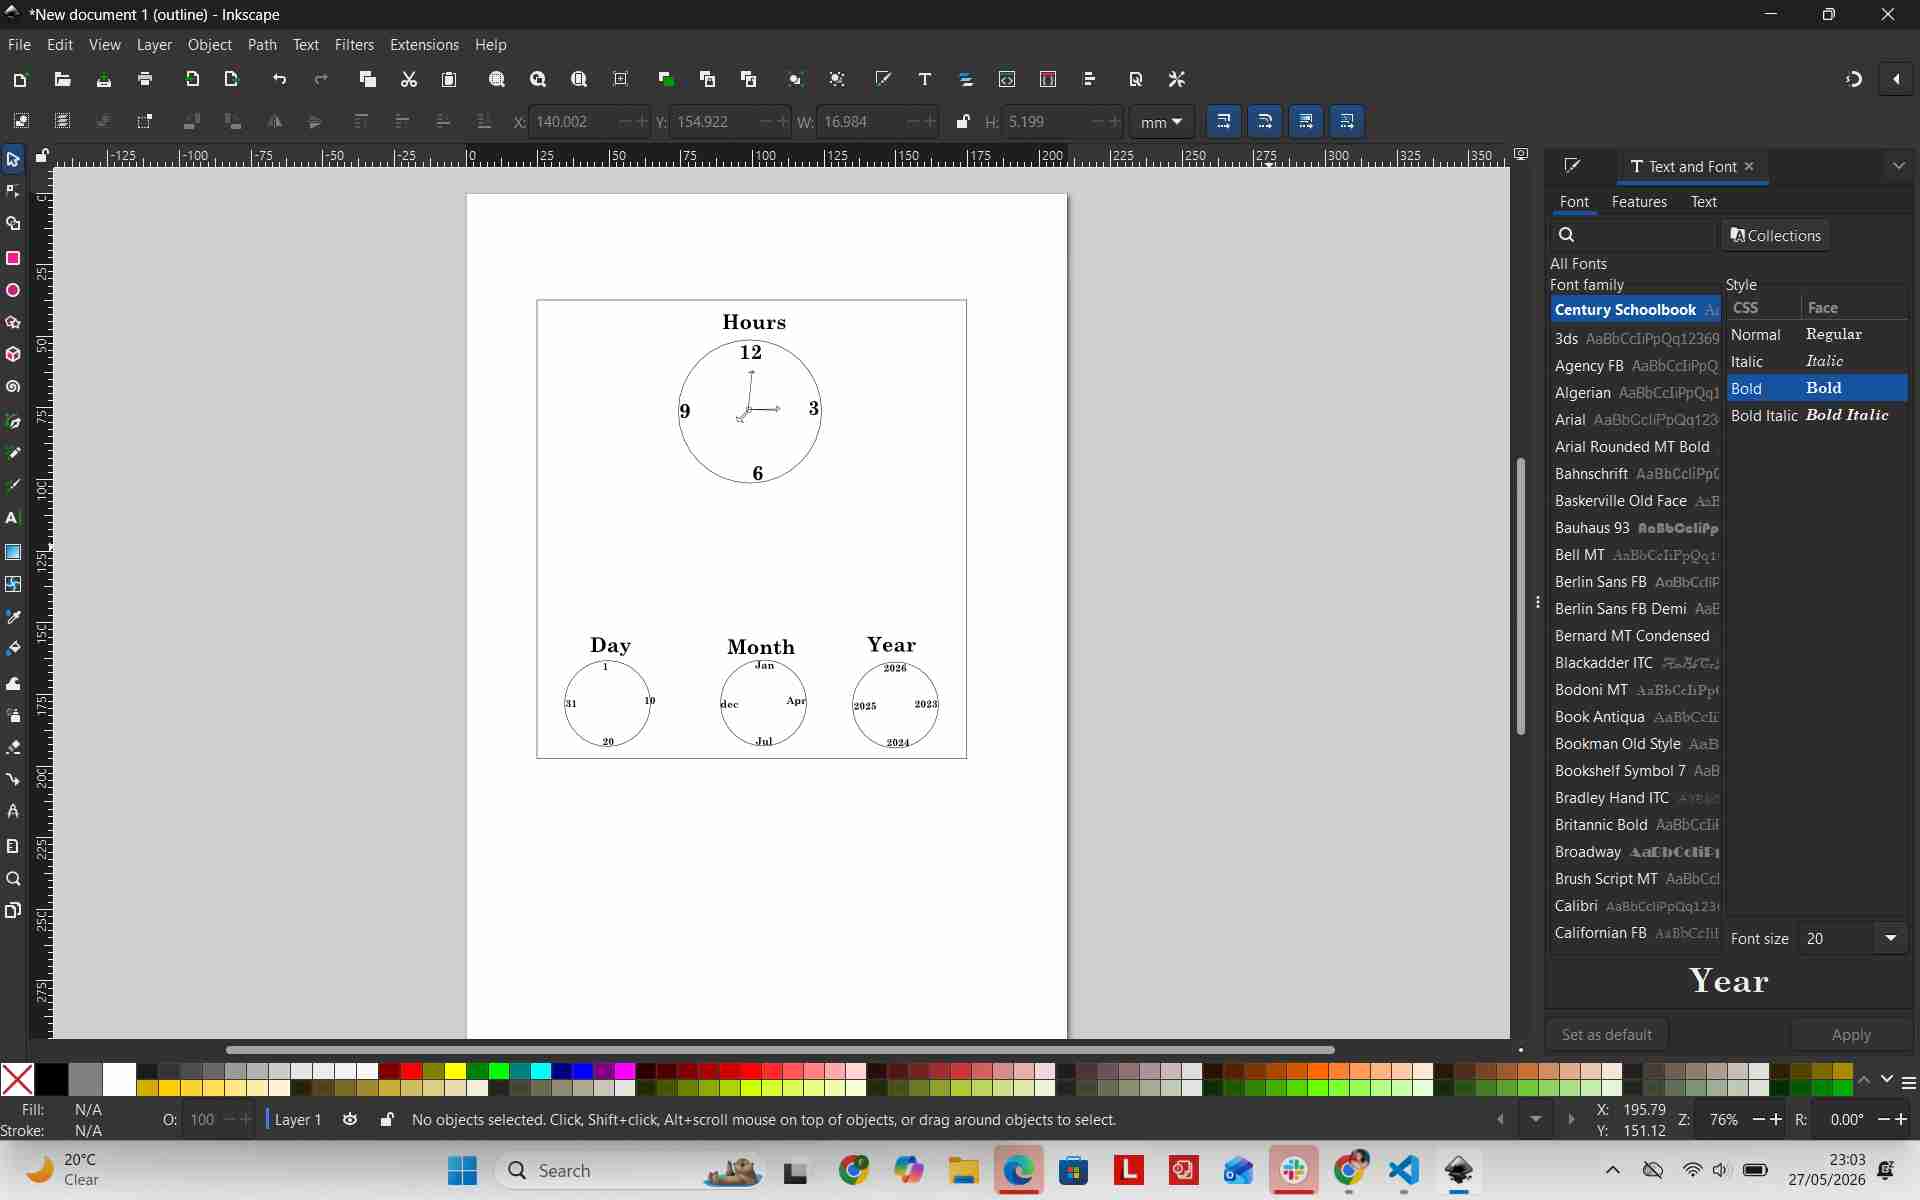The height and width of the screenshot is (1200, 1920).
Task: Toggle scale stroke width with object
Action: (x=1224, y=122)
